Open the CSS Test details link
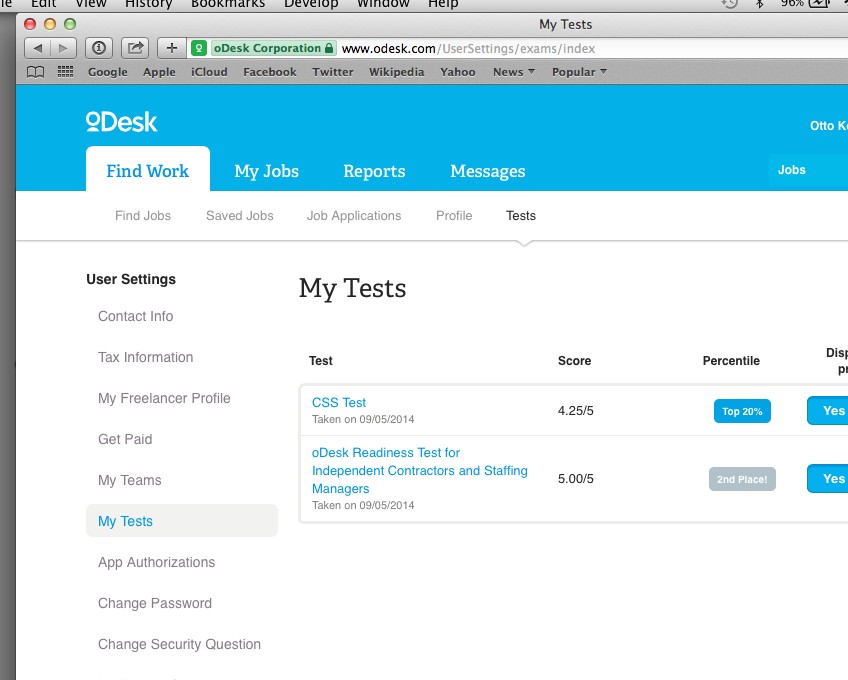The width and height of the screenshot is (848, 680). 339,402
